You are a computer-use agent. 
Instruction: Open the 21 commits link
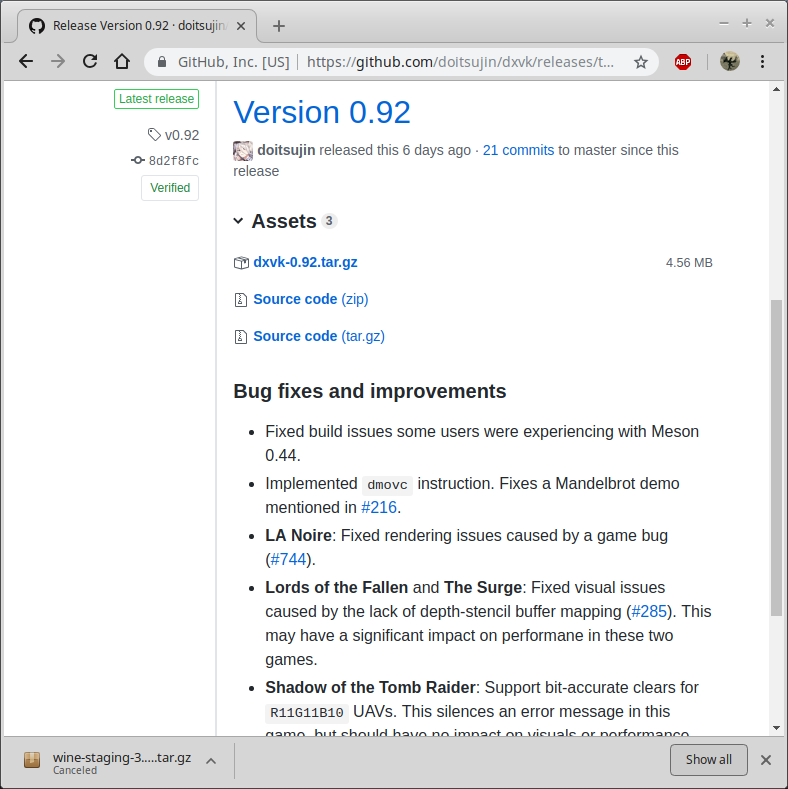tap(518, 150)
